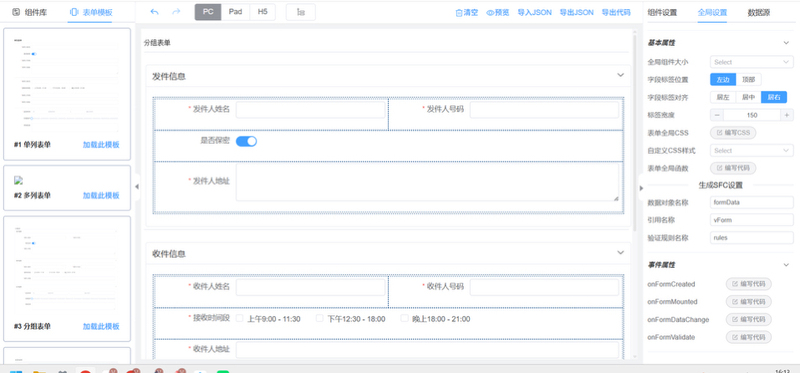This screenshot has width=800, height=373.
Task: Click the broken image of template #2
Action: (x=18, y=180)
